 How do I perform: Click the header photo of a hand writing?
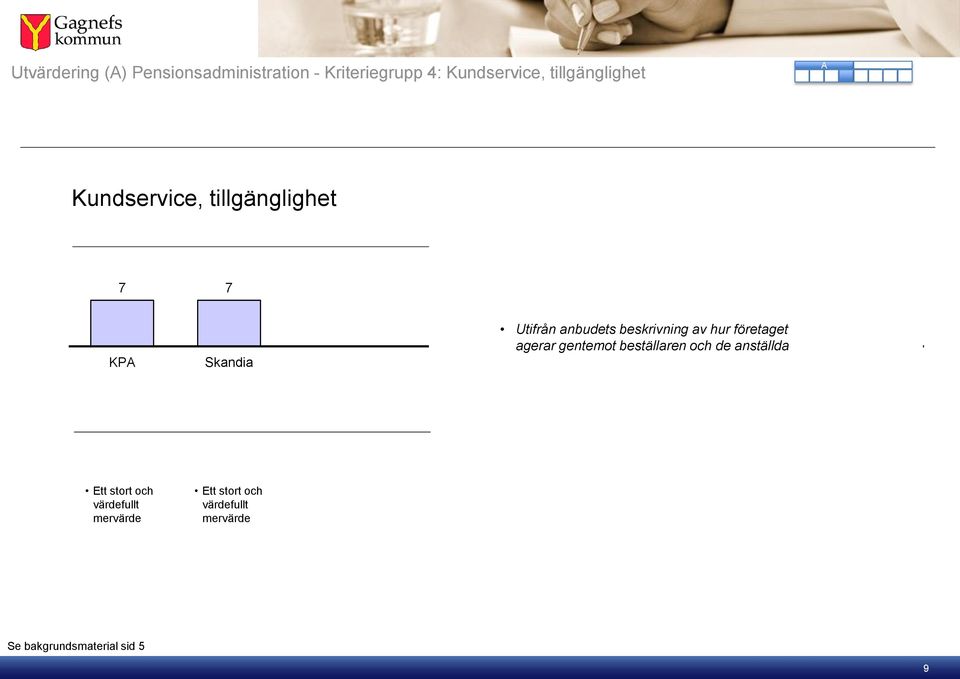pyautogui.click(x=609, y=28)
